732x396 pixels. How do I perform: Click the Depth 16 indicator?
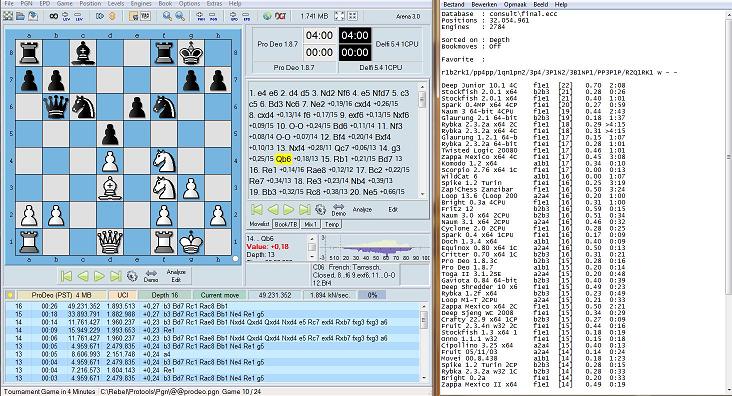click(165, 295)
